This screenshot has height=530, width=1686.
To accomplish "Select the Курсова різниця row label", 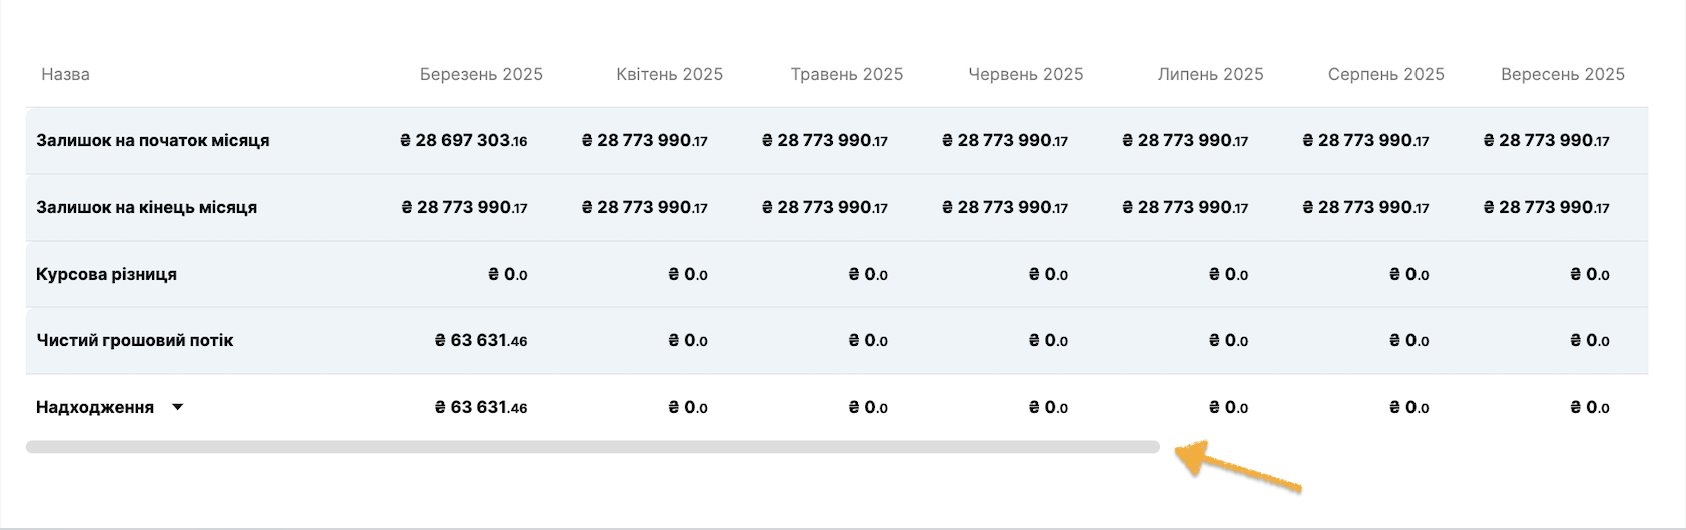I will [106, 274].
